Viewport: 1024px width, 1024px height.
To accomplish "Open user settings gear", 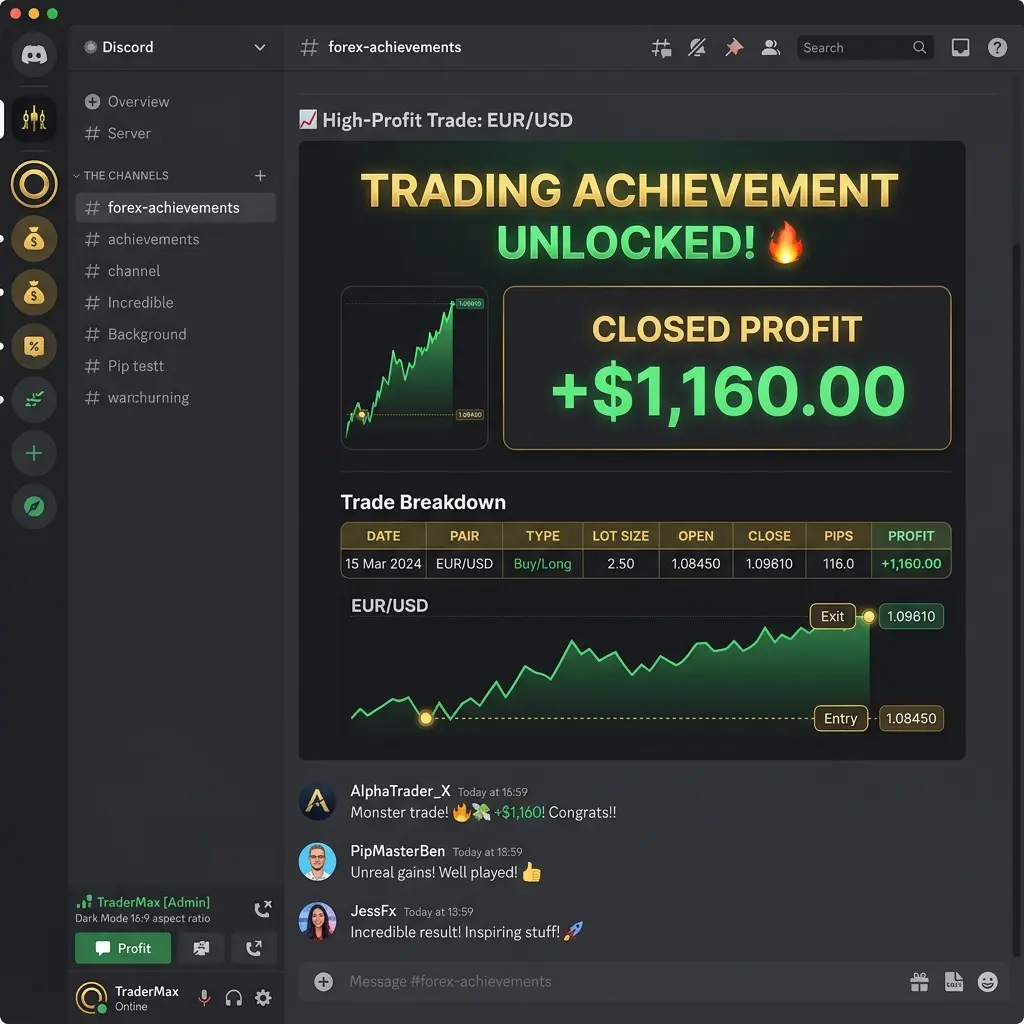I will click(263, 998).
